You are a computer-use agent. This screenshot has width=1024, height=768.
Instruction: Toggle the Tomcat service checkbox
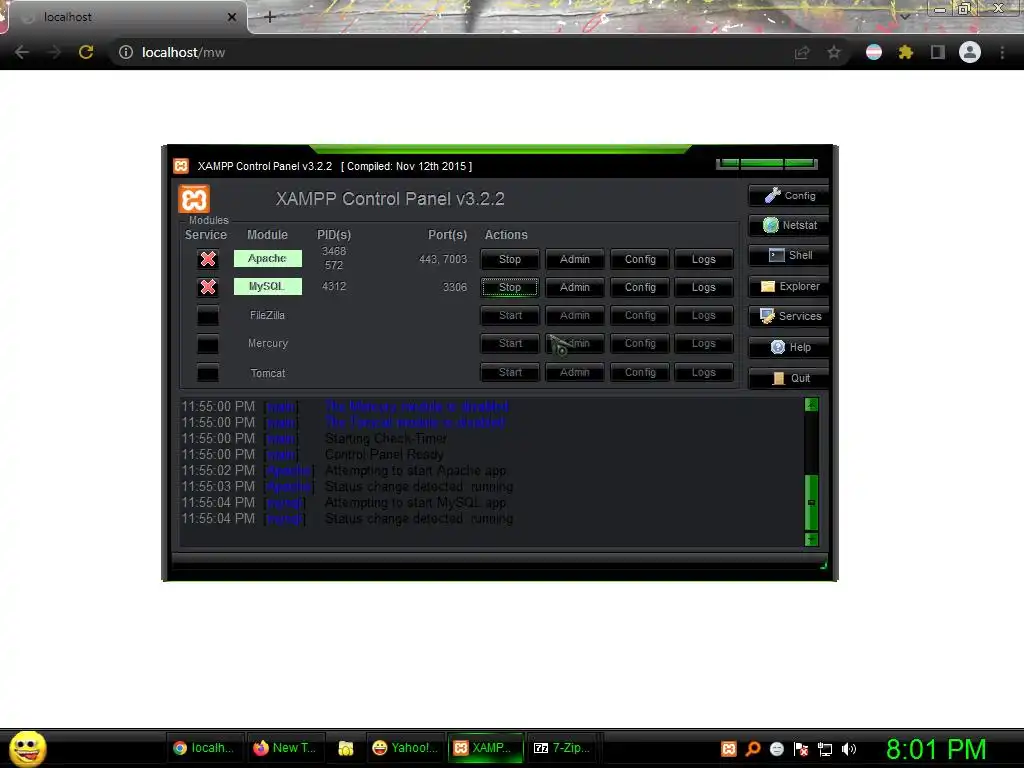(x=208, y=373)
